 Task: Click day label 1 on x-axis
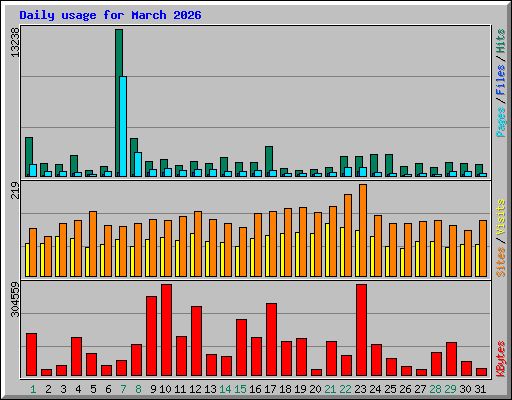(x=33, y=389)
